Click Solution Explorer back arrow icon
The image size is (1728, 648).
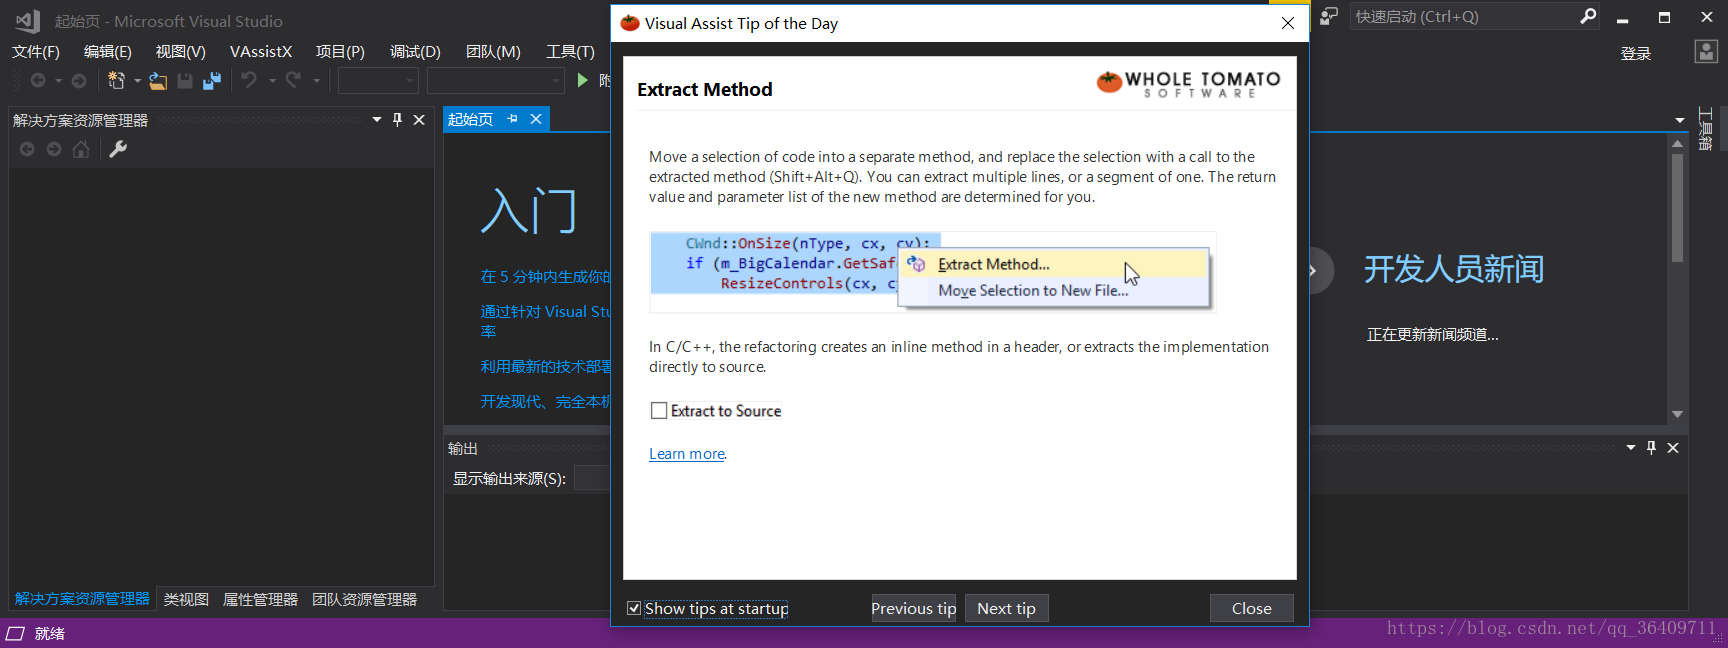[27, 149]
